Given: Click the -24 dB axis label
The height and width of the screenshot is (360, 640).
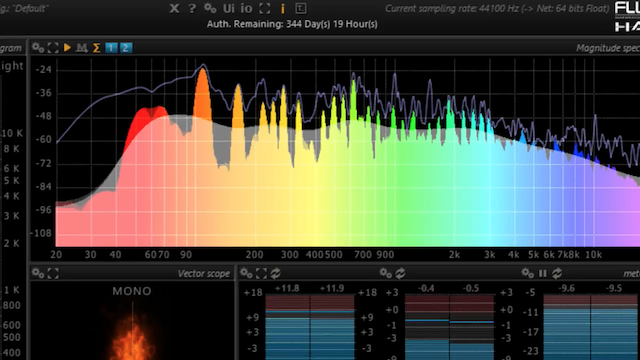Looking at the screenshot, I should click(x=43, y=69).
